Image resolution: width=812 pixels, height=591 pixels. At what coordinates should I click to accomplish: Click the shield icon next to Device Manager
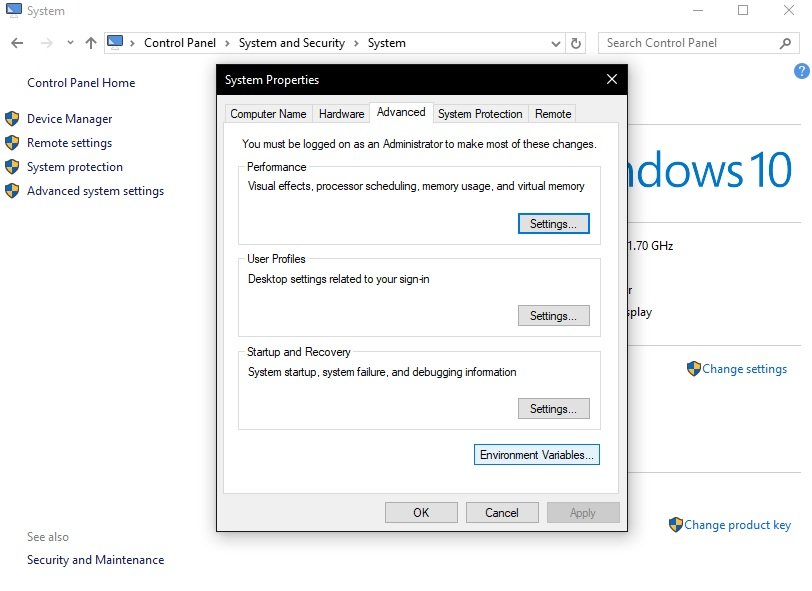(12, 119)
